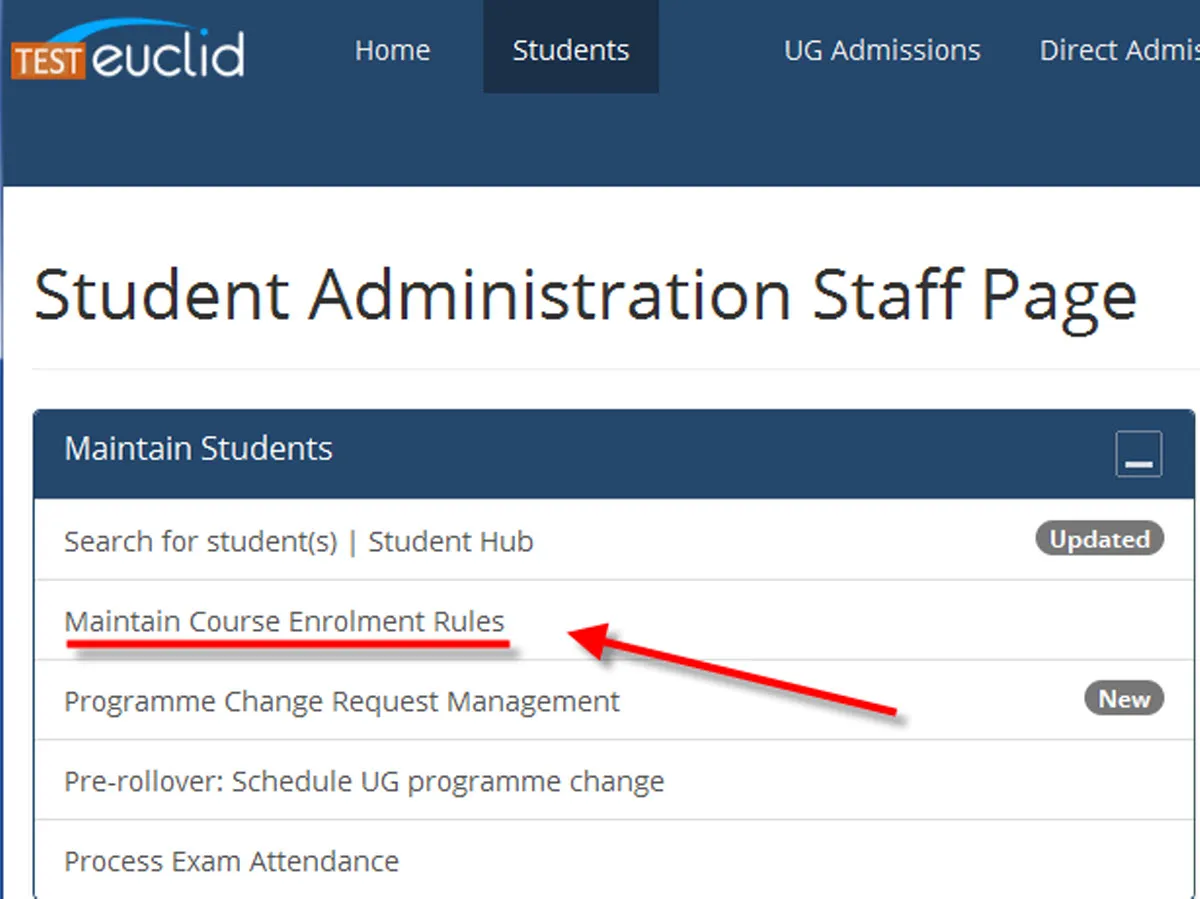Click the Maintain Students panel header

pyautogui.click(x=198, y=449)
